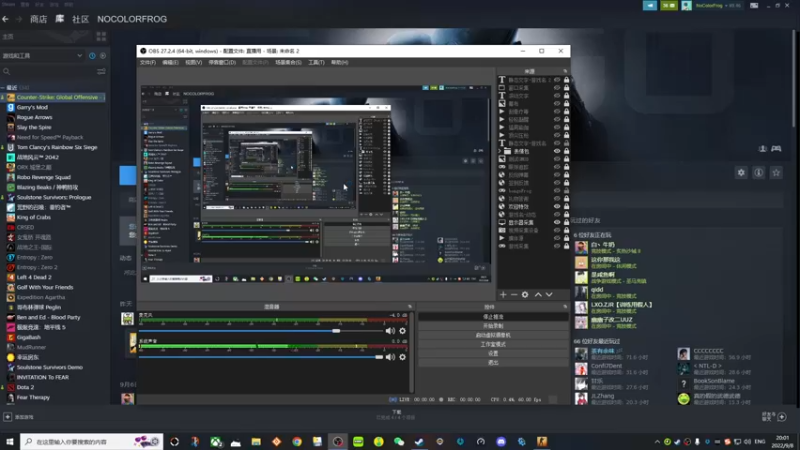Open WeChat from the taskbar
The height and width of the screenshot is (450, 800).
pos(399,441)
